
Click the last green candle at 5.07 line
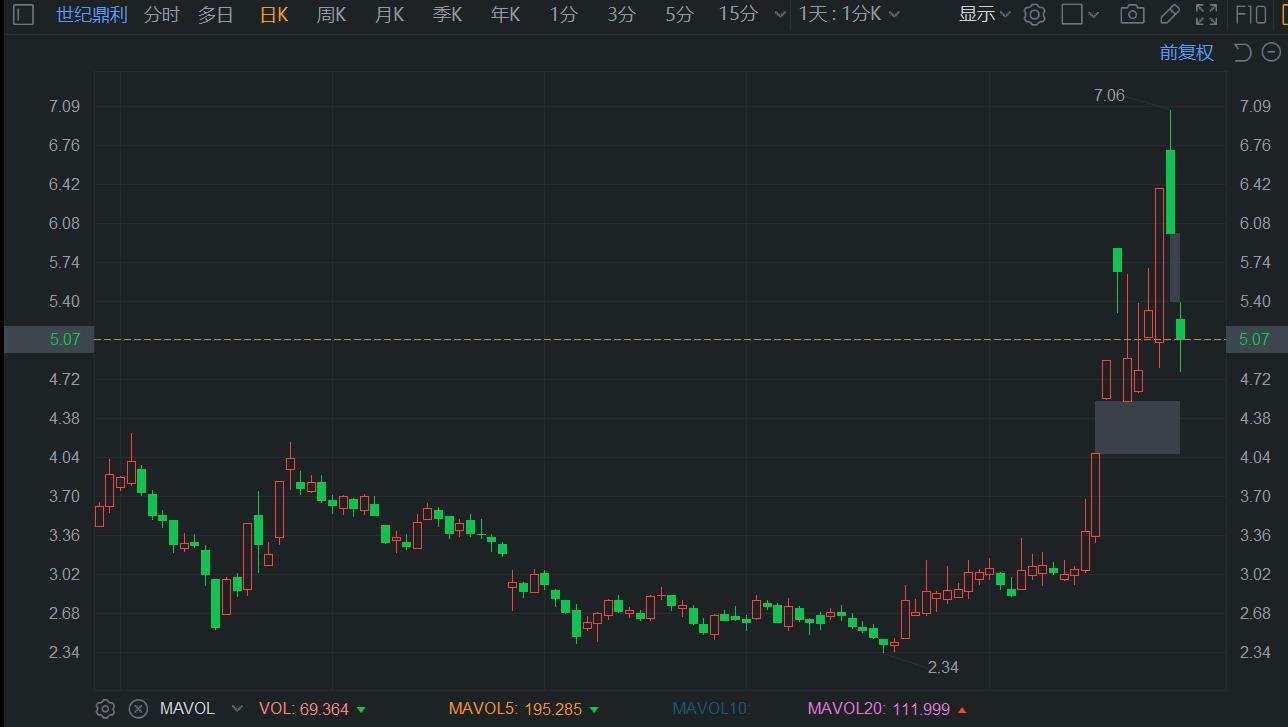(x=1180, y=329)
